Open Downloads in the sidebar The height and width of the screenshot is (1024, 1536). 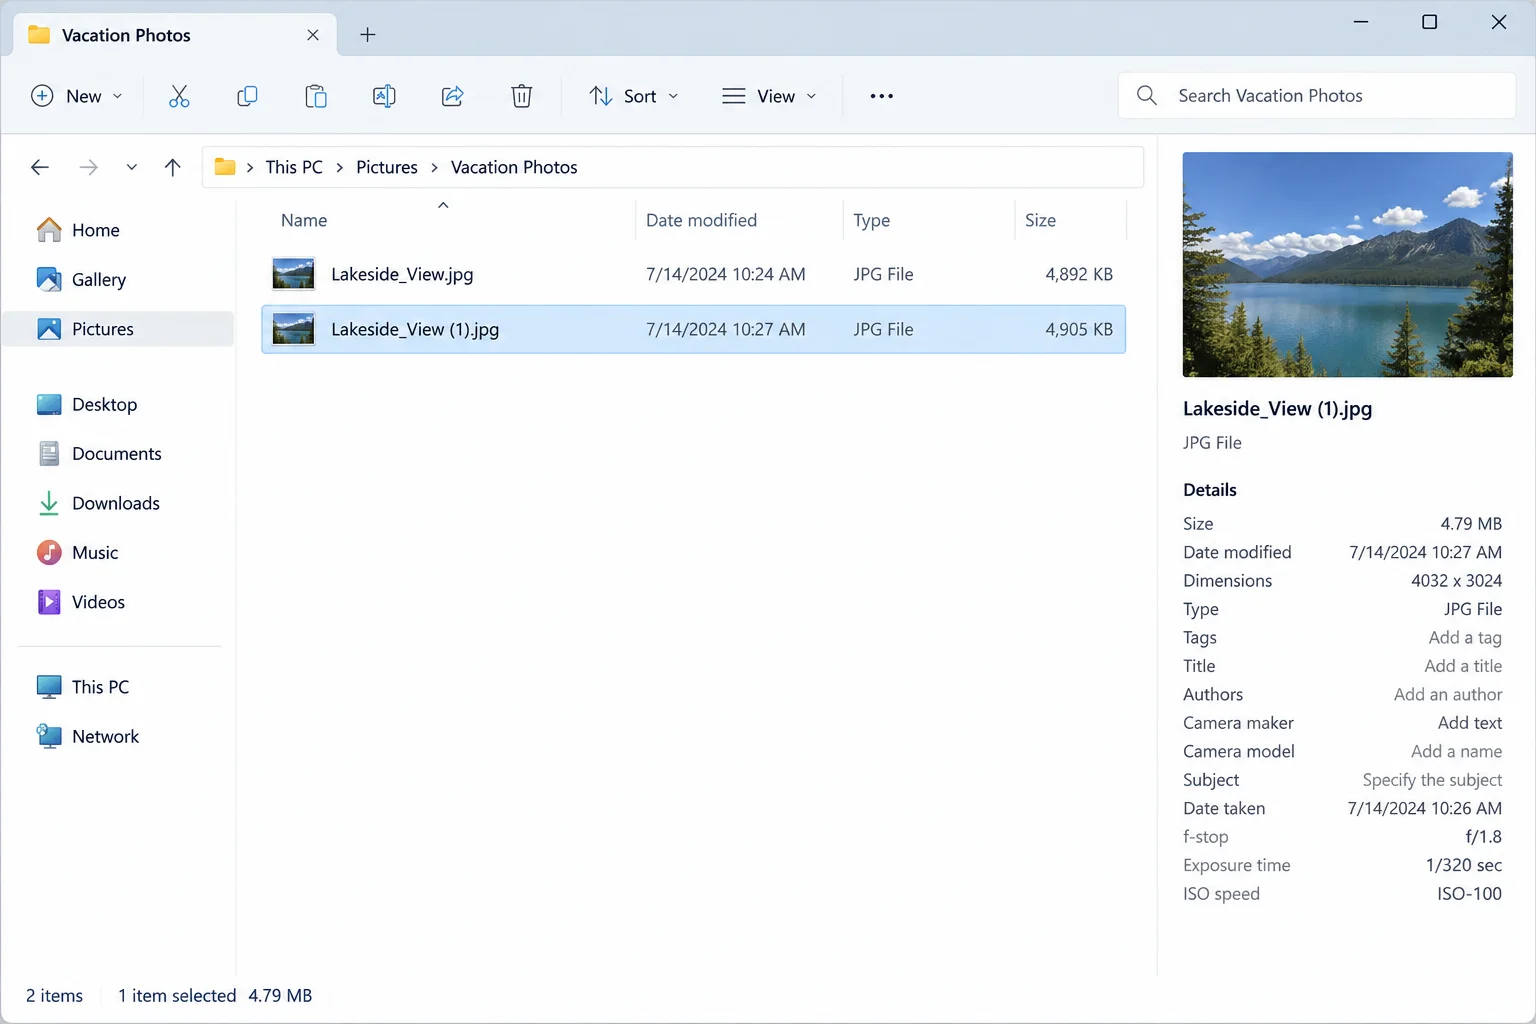(x=118, y=503)
